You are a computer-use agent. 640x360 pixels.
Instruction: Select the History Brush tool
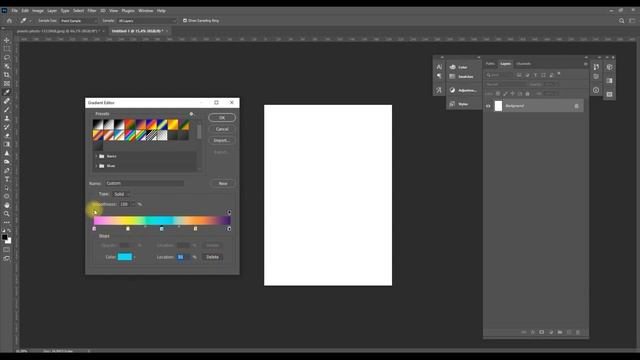pos(7,127)
